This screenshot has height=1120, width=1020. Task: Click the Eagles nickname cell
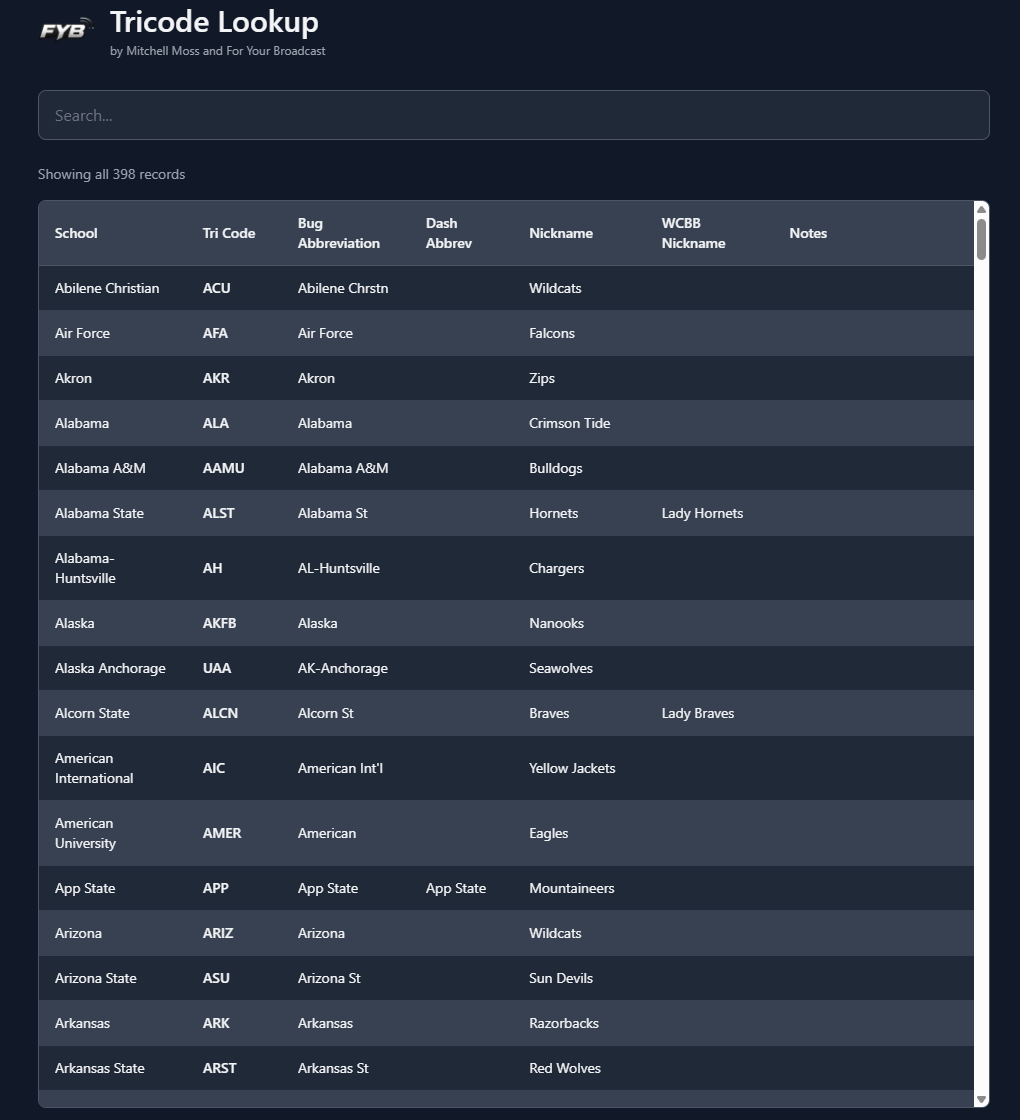(x=549, y=833)
